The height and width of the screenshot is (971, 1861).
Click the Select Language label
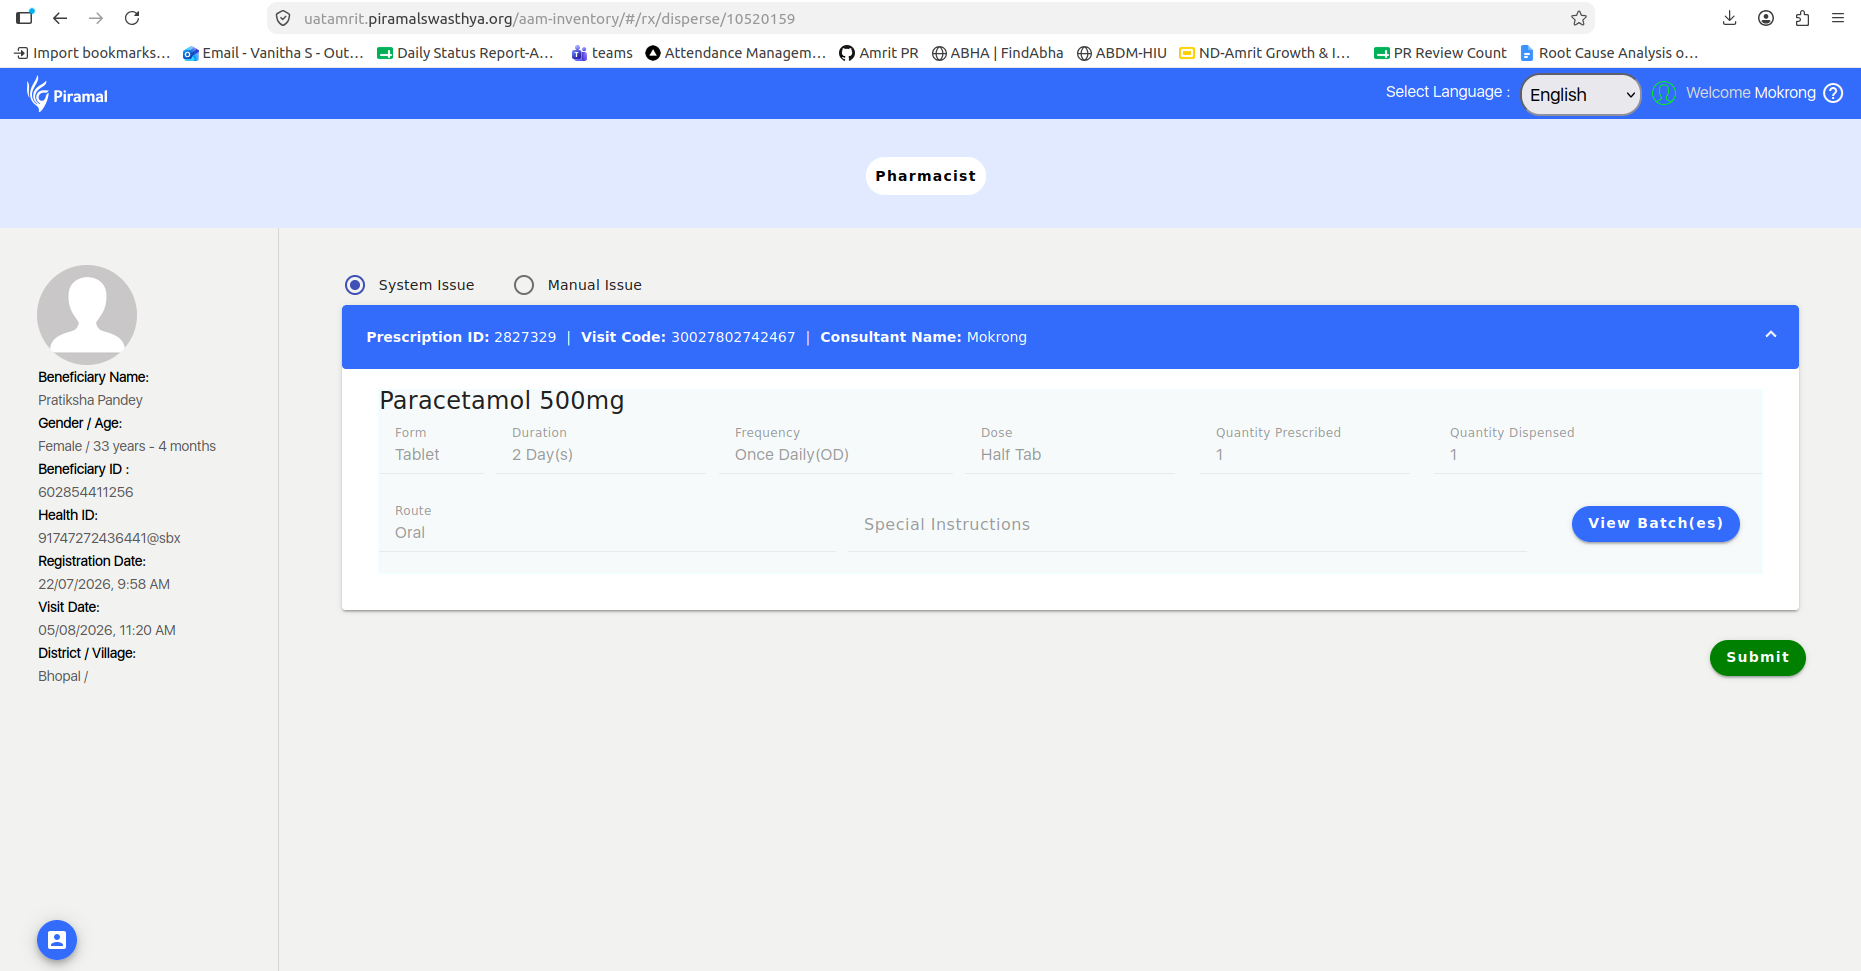coord(1448,92)
